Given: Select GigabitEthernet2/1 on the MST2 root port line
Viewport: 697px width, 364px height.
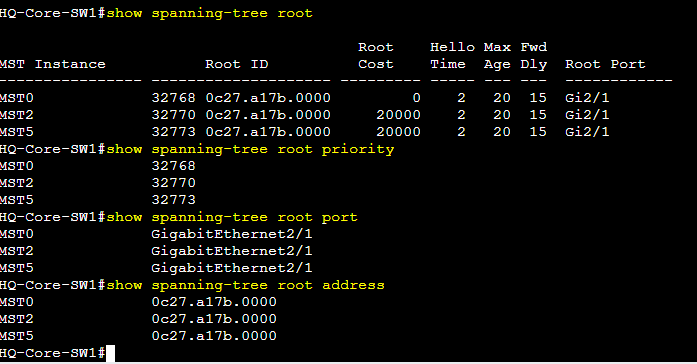Looking at the screenshot, I should click(x=232, y=251).
